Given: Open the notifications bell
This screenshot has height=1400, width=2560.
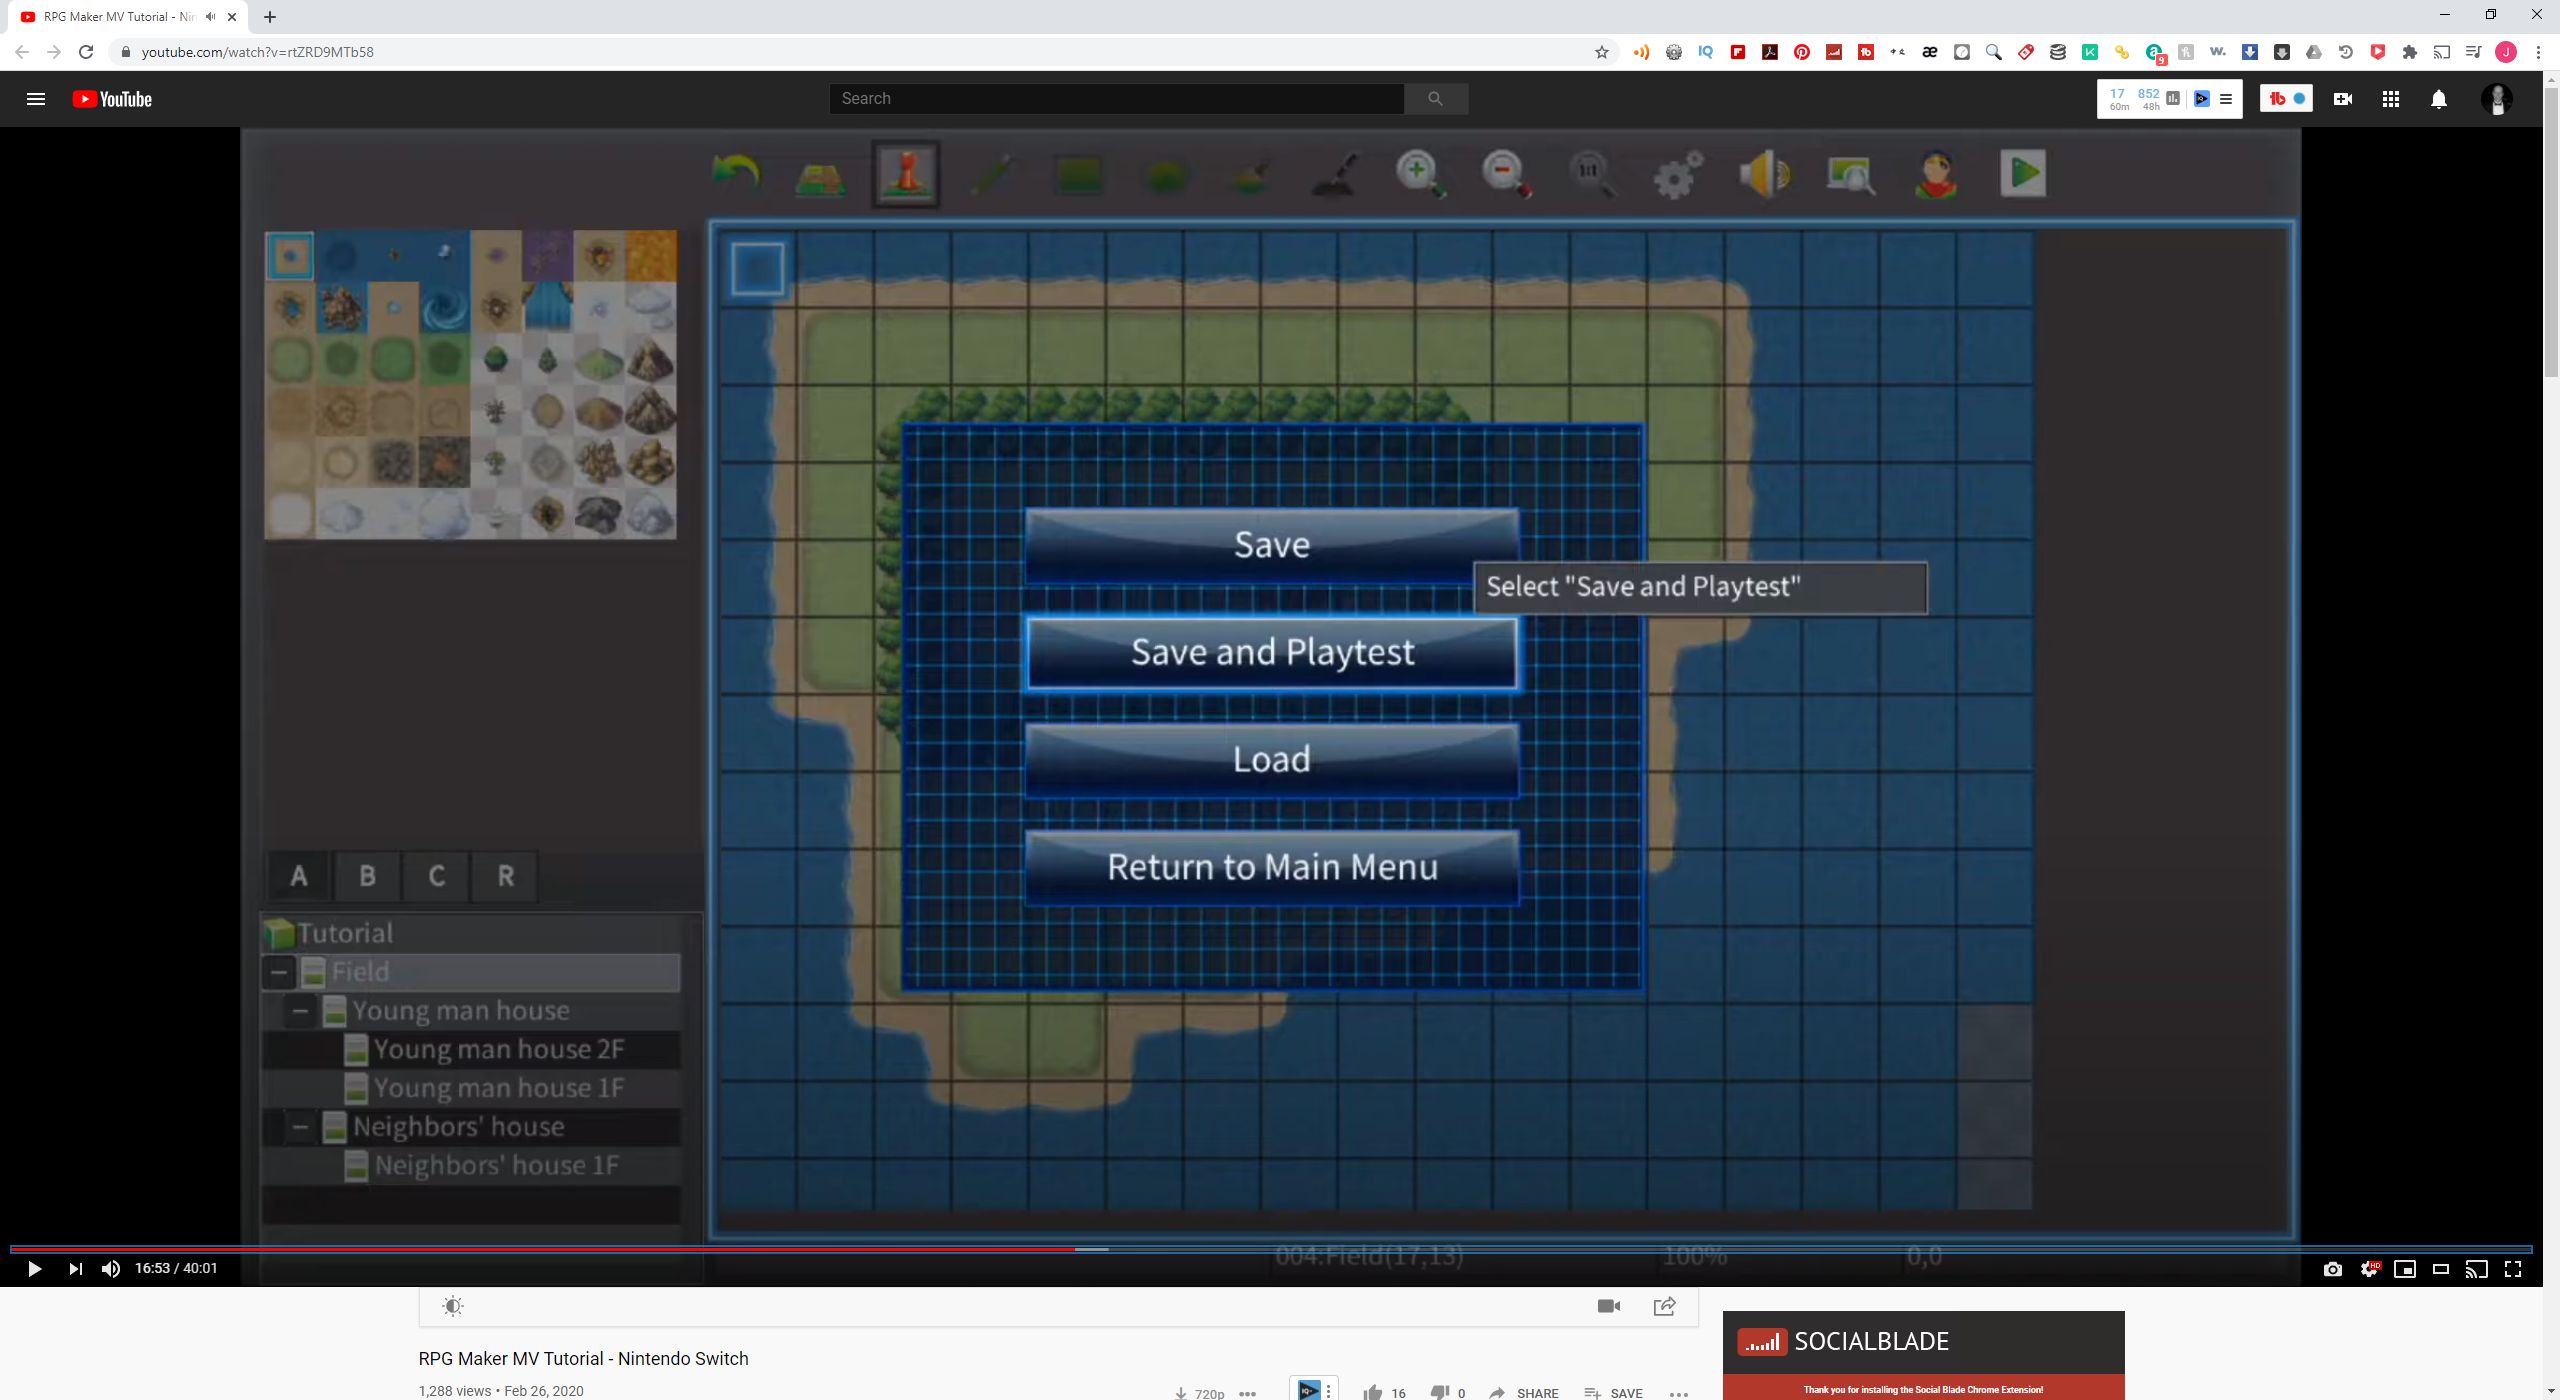Looking at the screenshot, I should pos(2439,99).
